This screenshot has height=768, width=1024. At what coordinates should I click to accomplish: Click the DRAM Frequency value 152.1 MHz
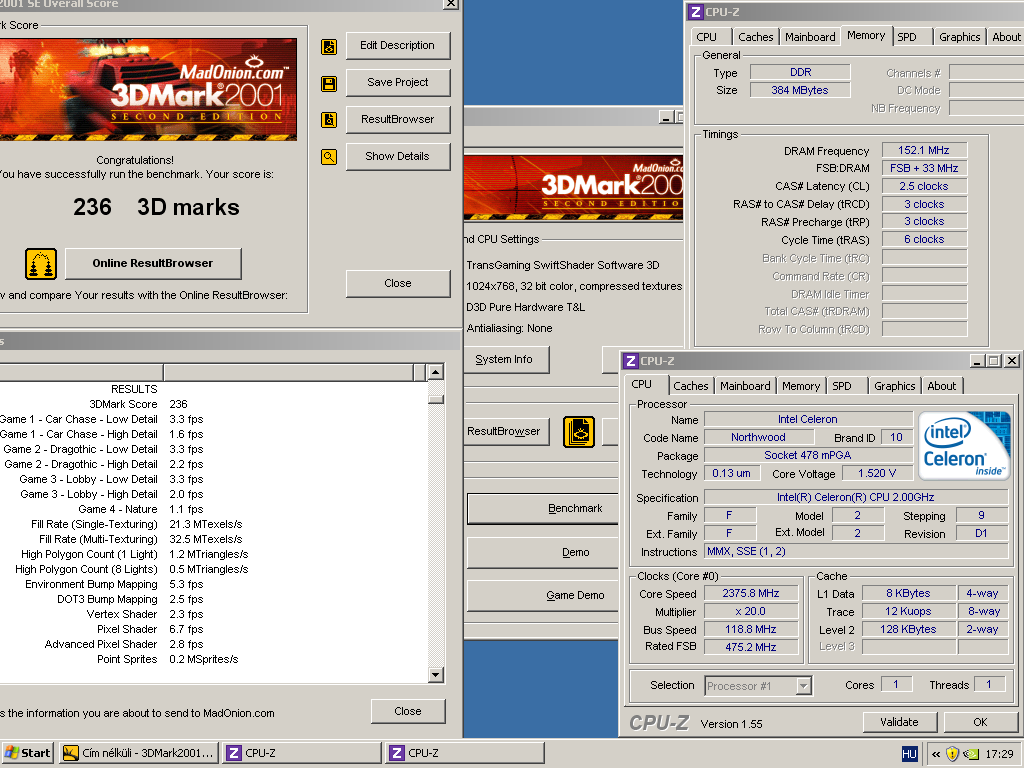click(x=923, y=150)
